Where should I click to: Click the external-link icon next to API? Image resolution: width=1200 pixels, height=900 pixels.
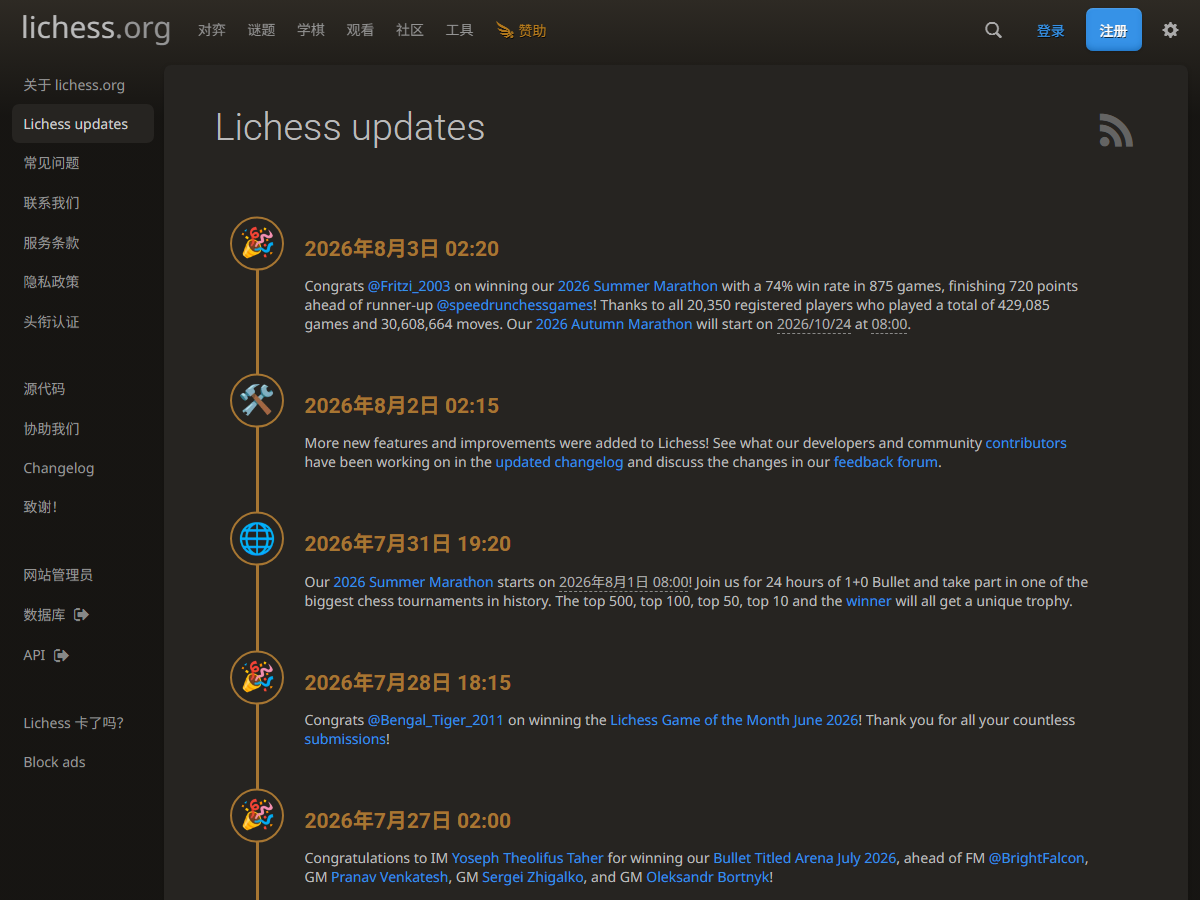tap(62, 655)
